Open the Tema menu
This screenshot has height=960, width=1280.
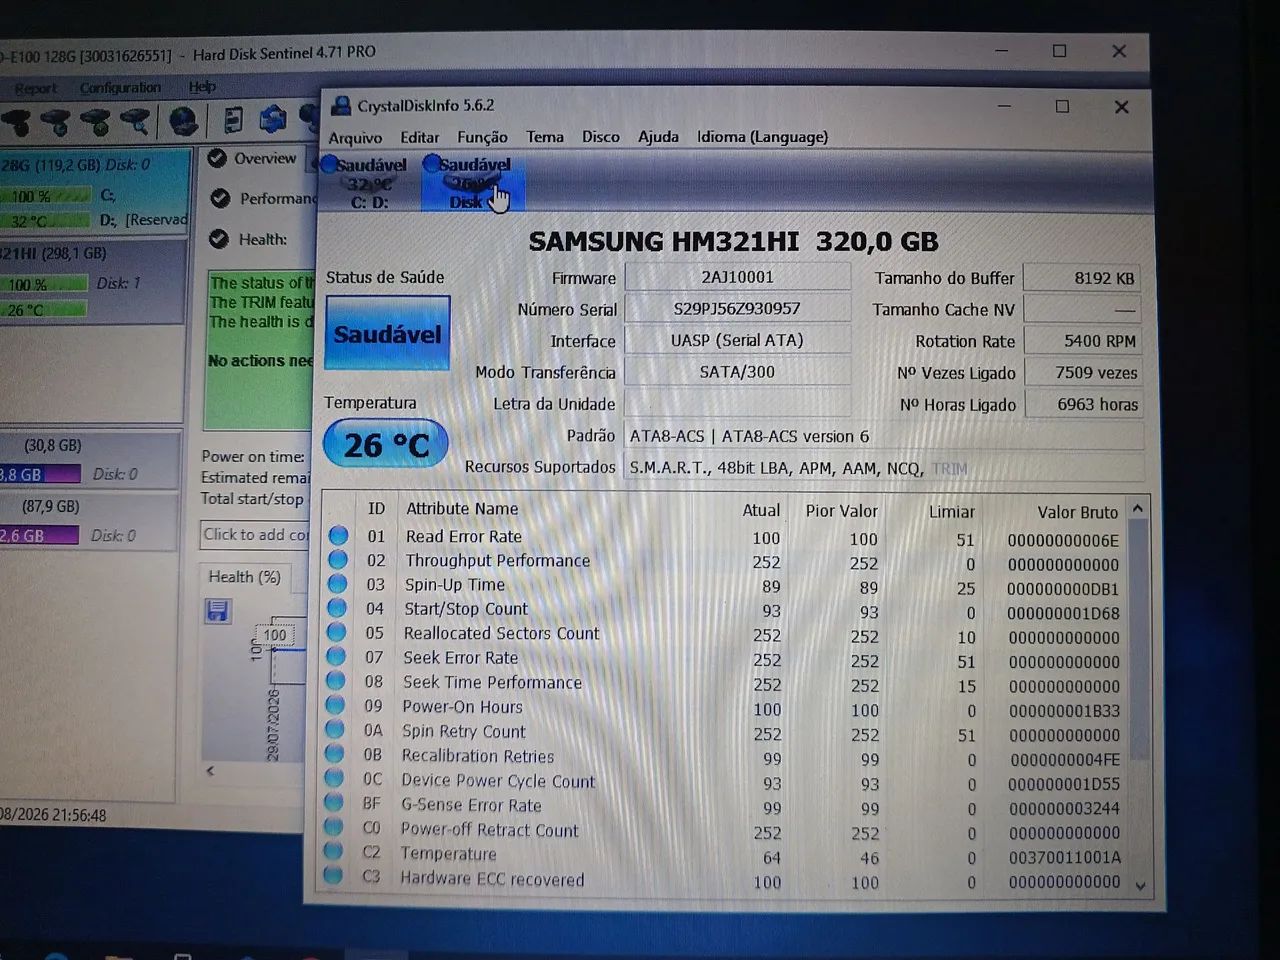(545, 136)
